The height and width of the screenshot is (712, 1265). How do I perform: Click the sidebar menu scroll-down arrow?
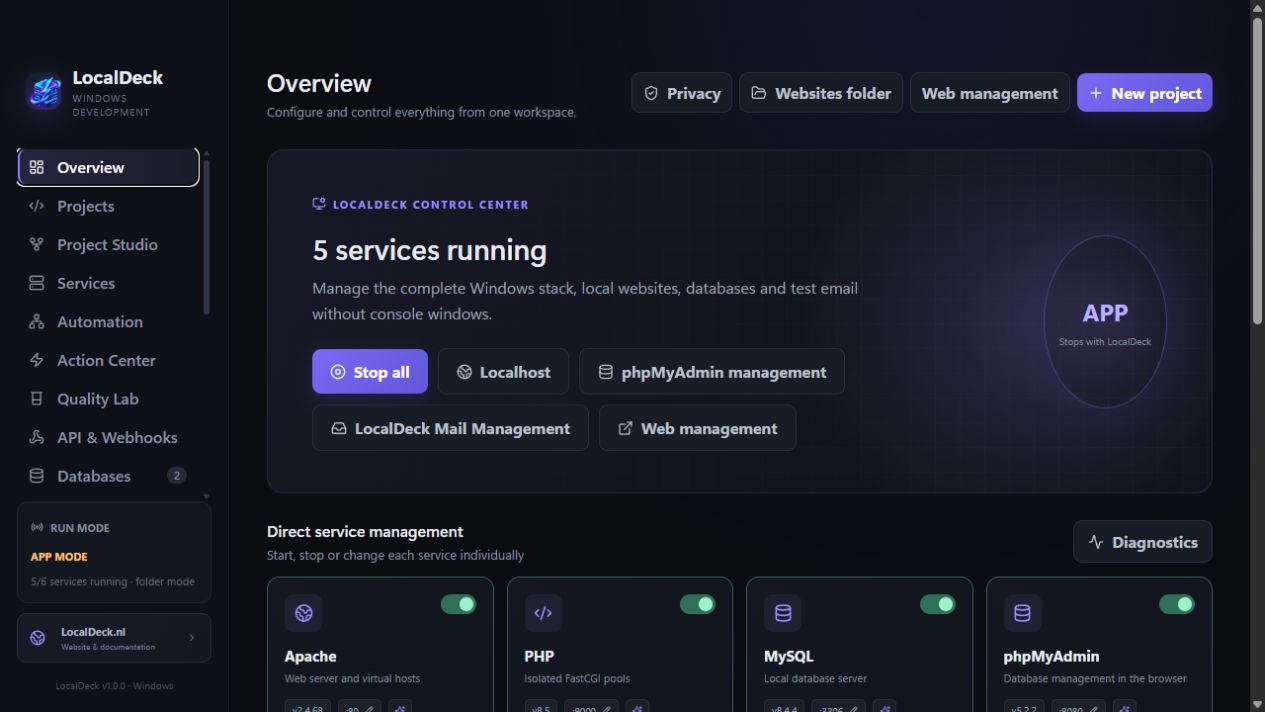(207, 496)
